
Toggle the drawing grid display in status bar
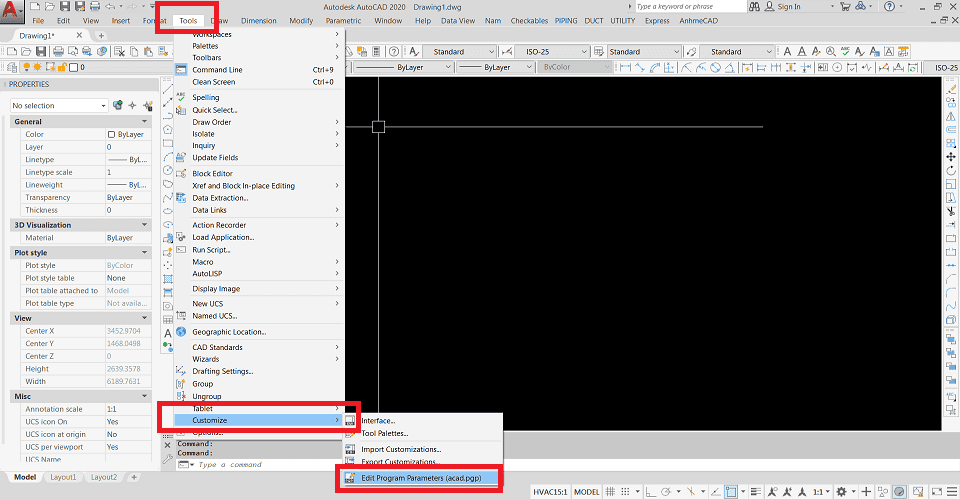610,491
